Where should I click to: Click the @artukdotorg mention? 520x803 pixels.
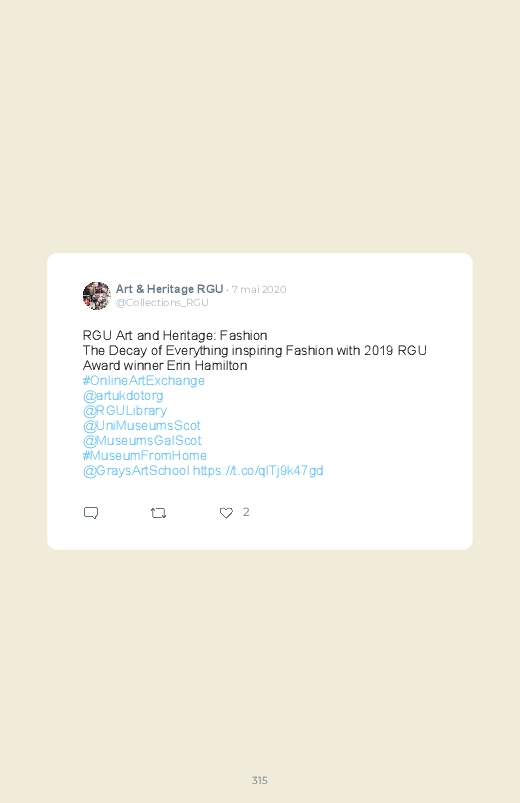click(123, 395)
